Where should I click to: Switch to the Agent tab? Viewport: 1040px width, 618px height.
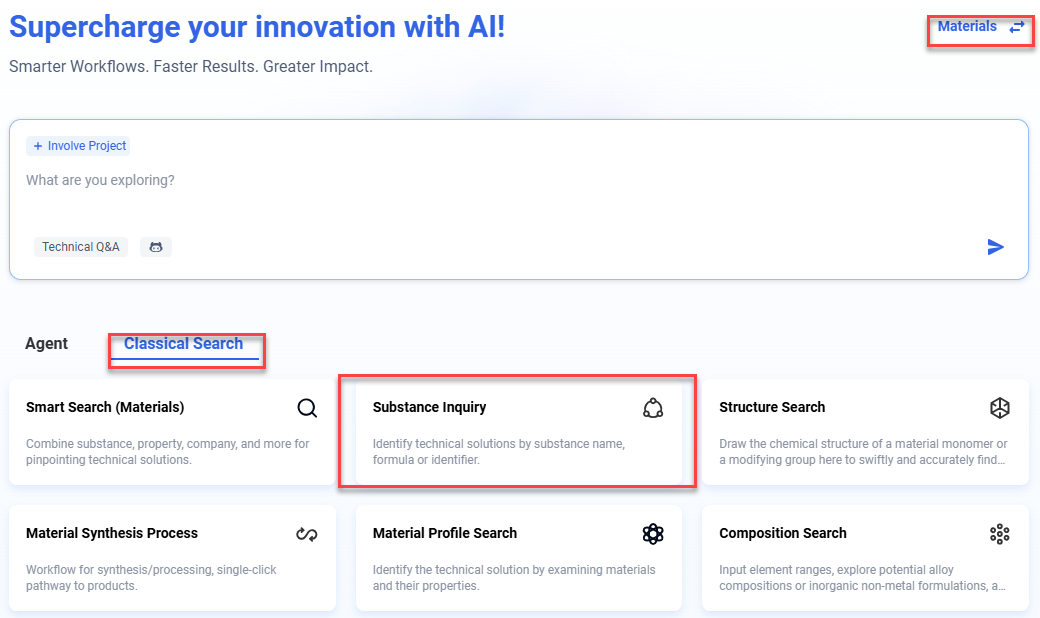47,344
